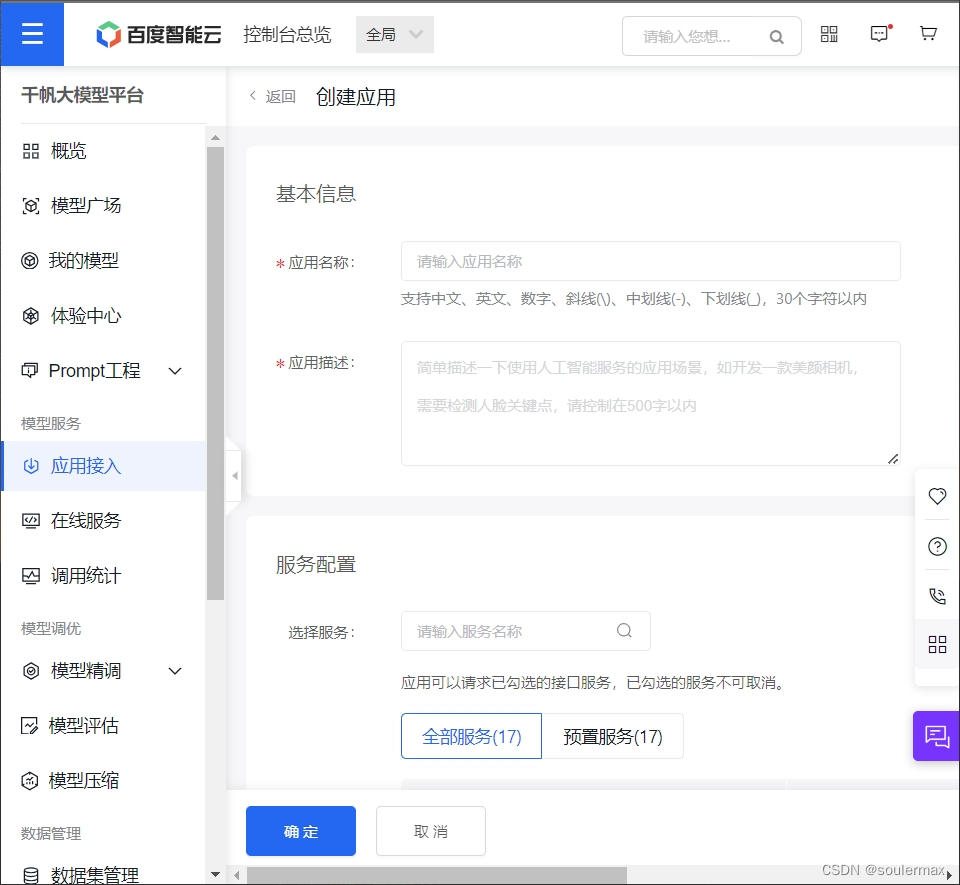Image resolution: width=960 pixels, height=885 pixels.
Task: Click the search icon in 选择服务 field
Action: pos(624,630)
